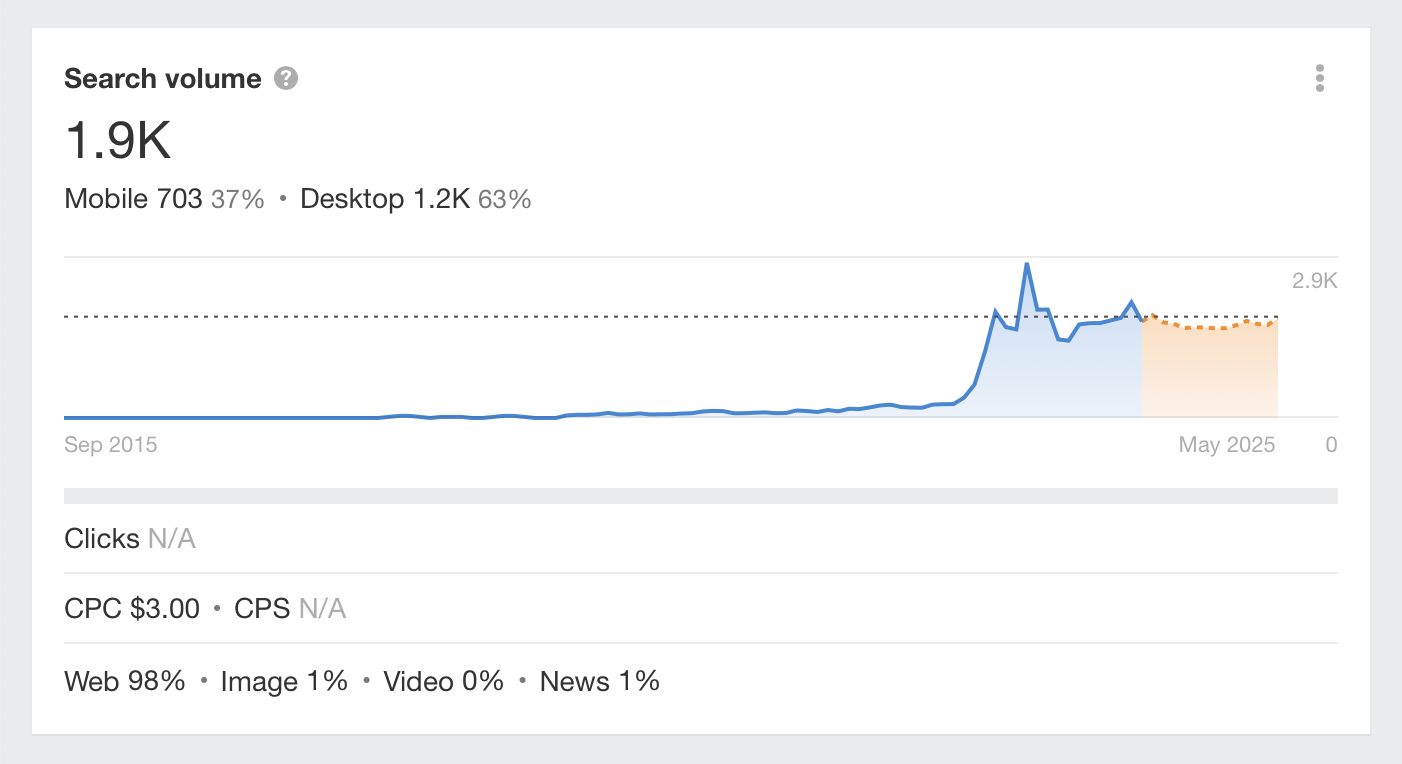Click the 1.9K total search volume figure
Viewport: 1402px width, 764px height.
click(x=117, y=142)
